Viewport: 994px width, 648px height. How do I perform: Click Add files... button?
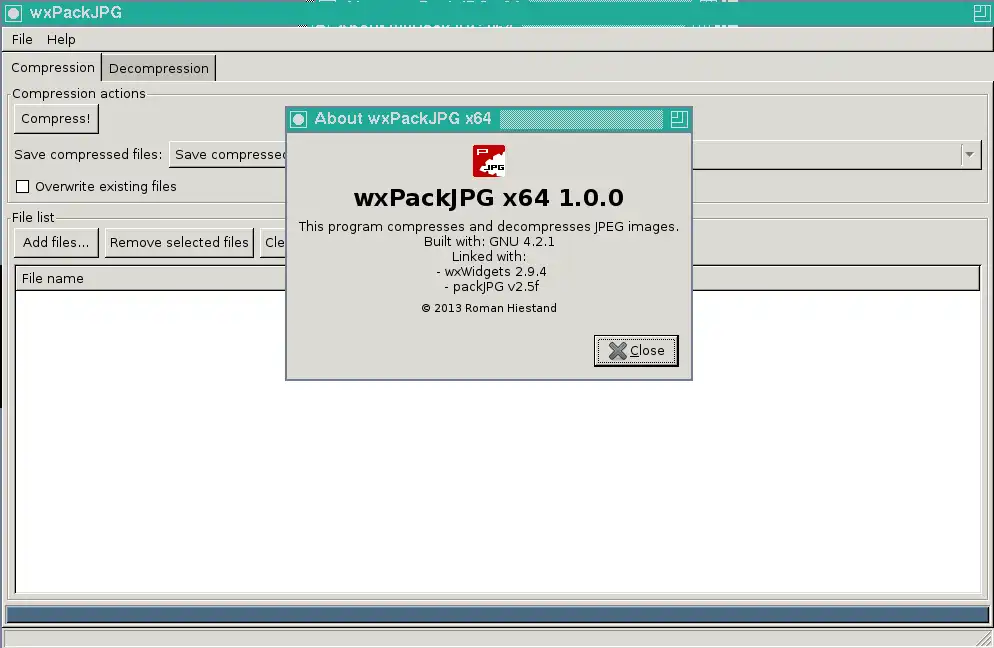(56, 242)
